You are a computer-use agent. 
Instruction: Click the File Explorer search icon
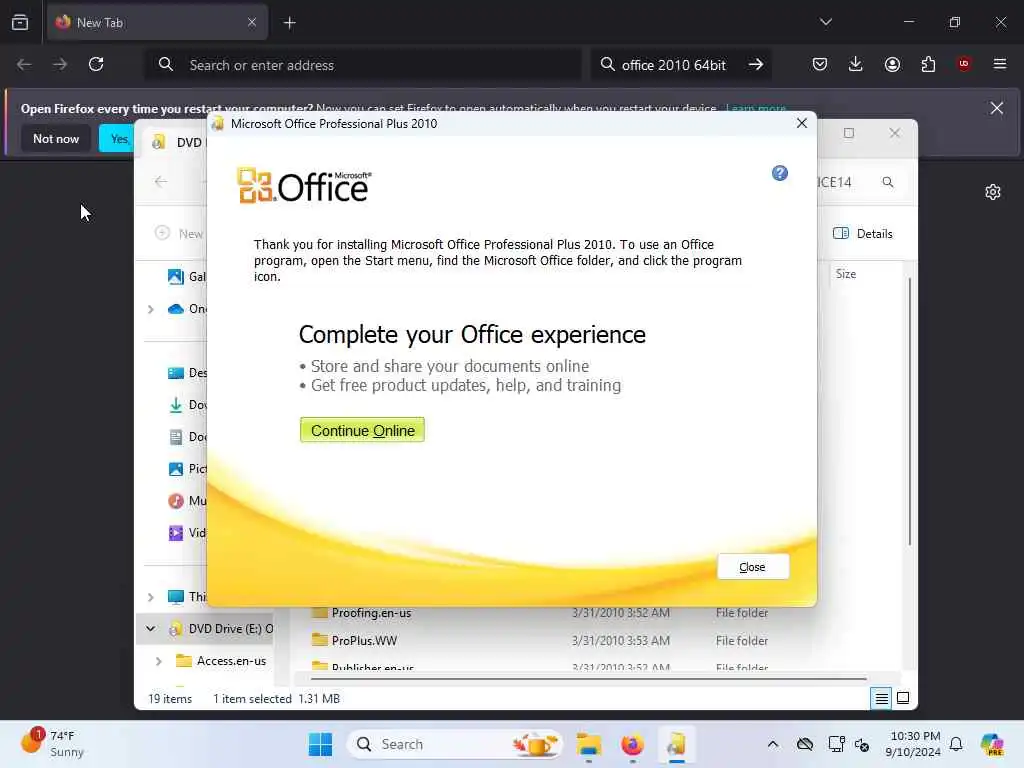click(x=888, y=182)
